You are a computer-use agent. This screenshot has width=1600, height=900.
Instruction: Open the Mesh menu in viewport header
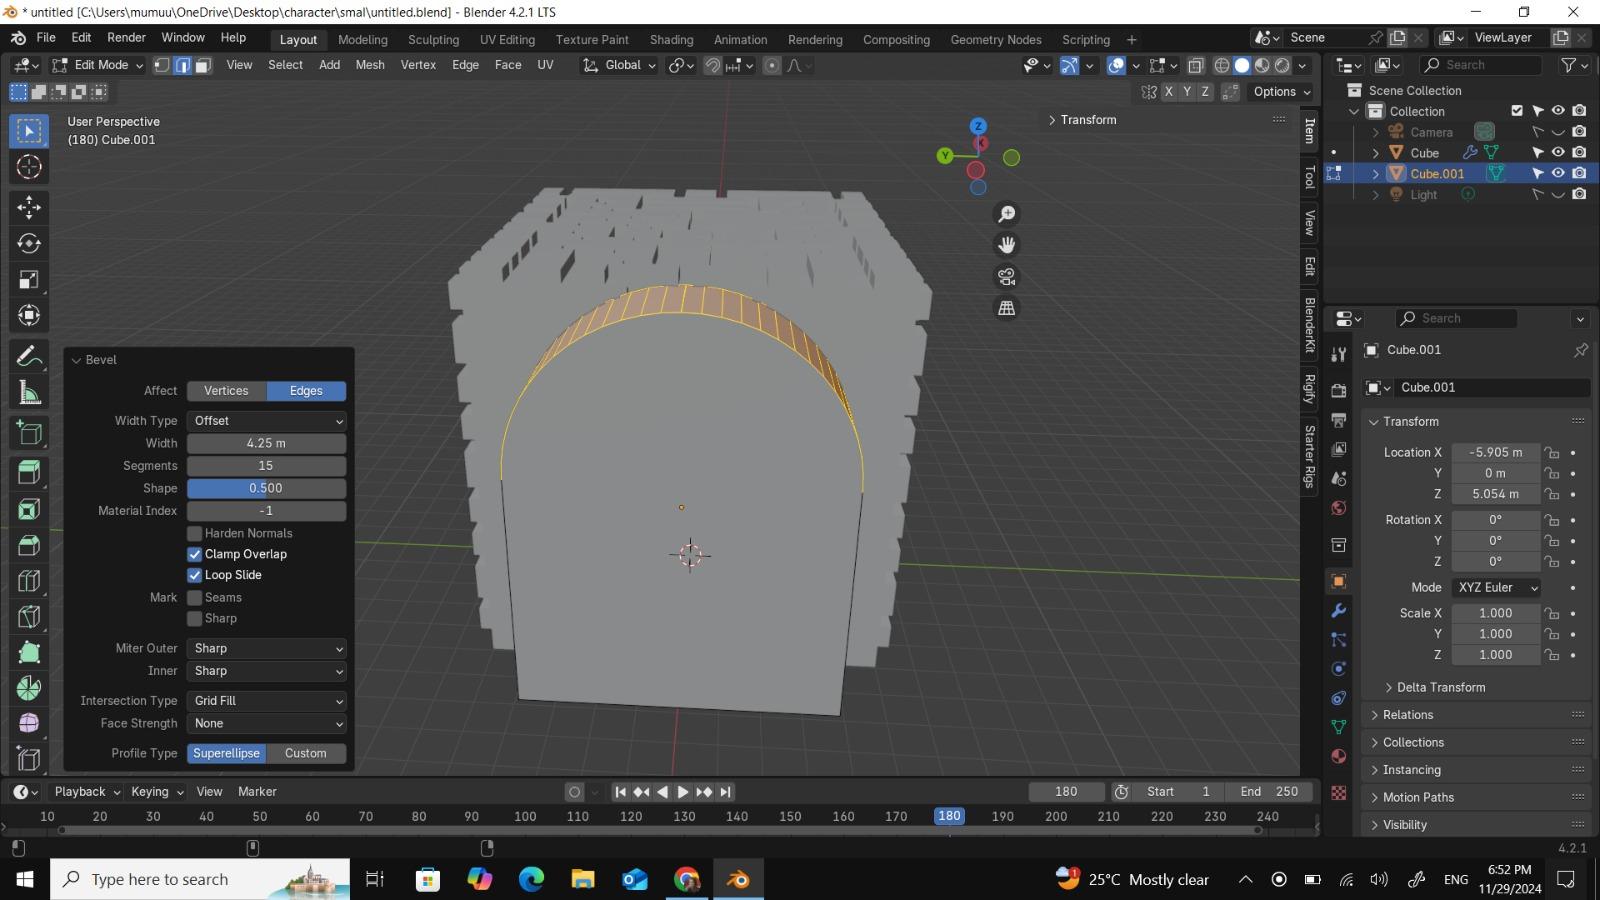pyautogui.click(x=370, y=65)
